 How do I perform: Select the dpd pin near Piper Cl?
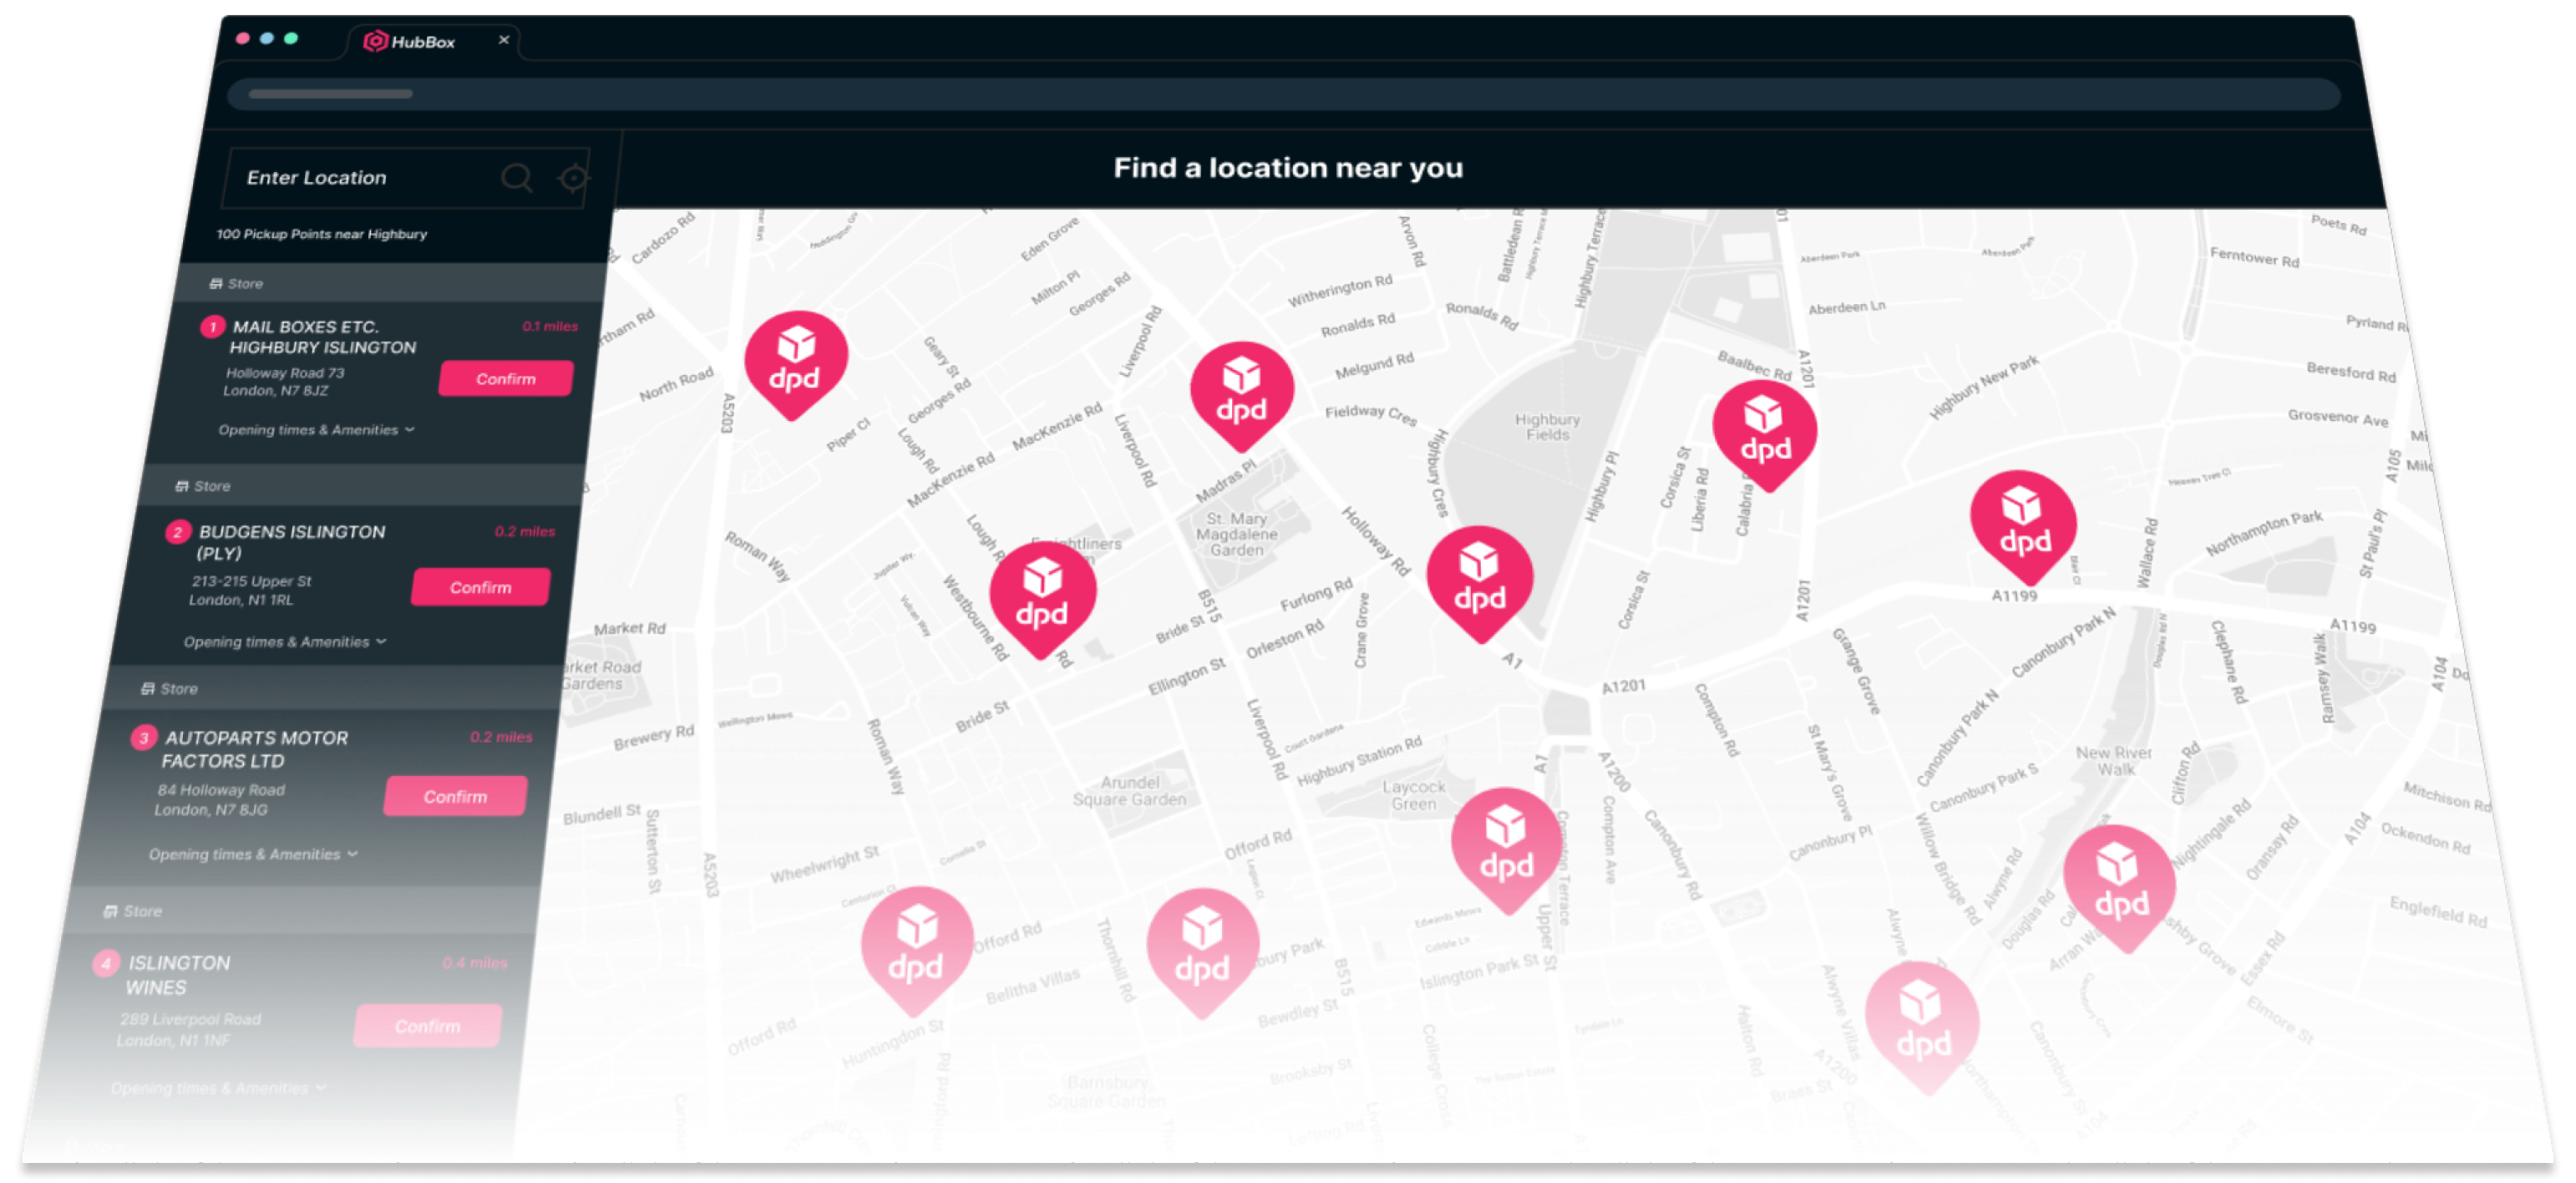796,365
